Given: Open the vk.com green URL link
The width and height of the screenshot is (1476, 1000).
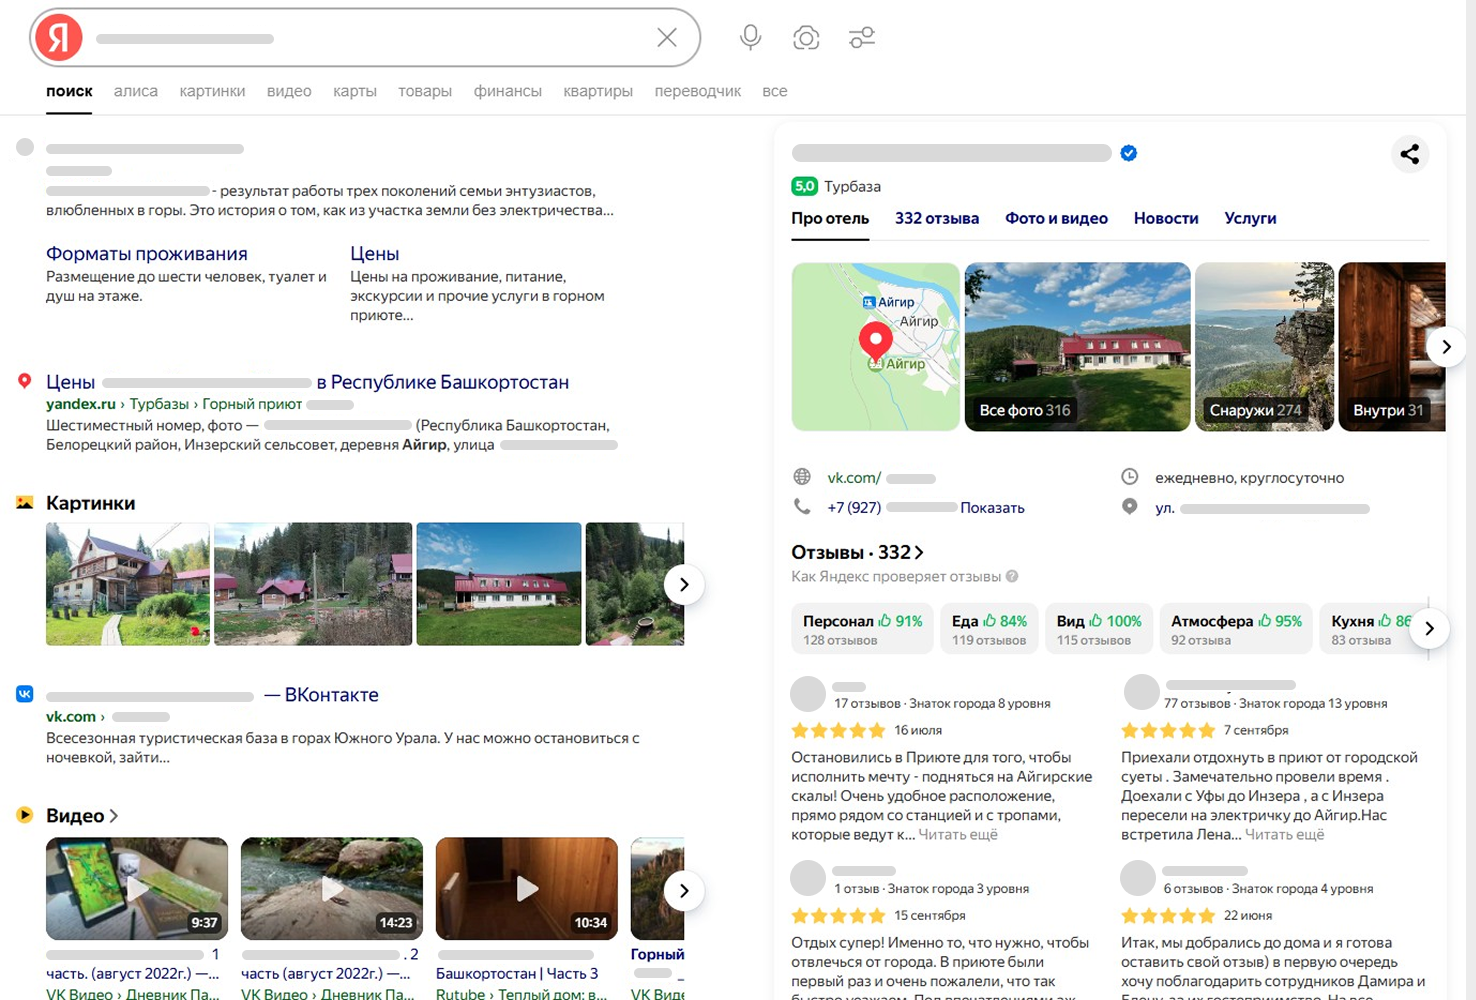Looking at the screenshot, I should pyautogui.click(x=71, y=717).
